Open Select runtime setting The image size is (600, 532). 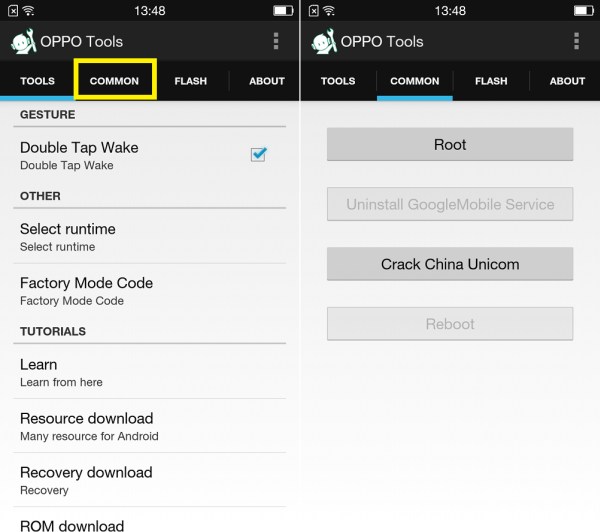click(x=150, y=237)
